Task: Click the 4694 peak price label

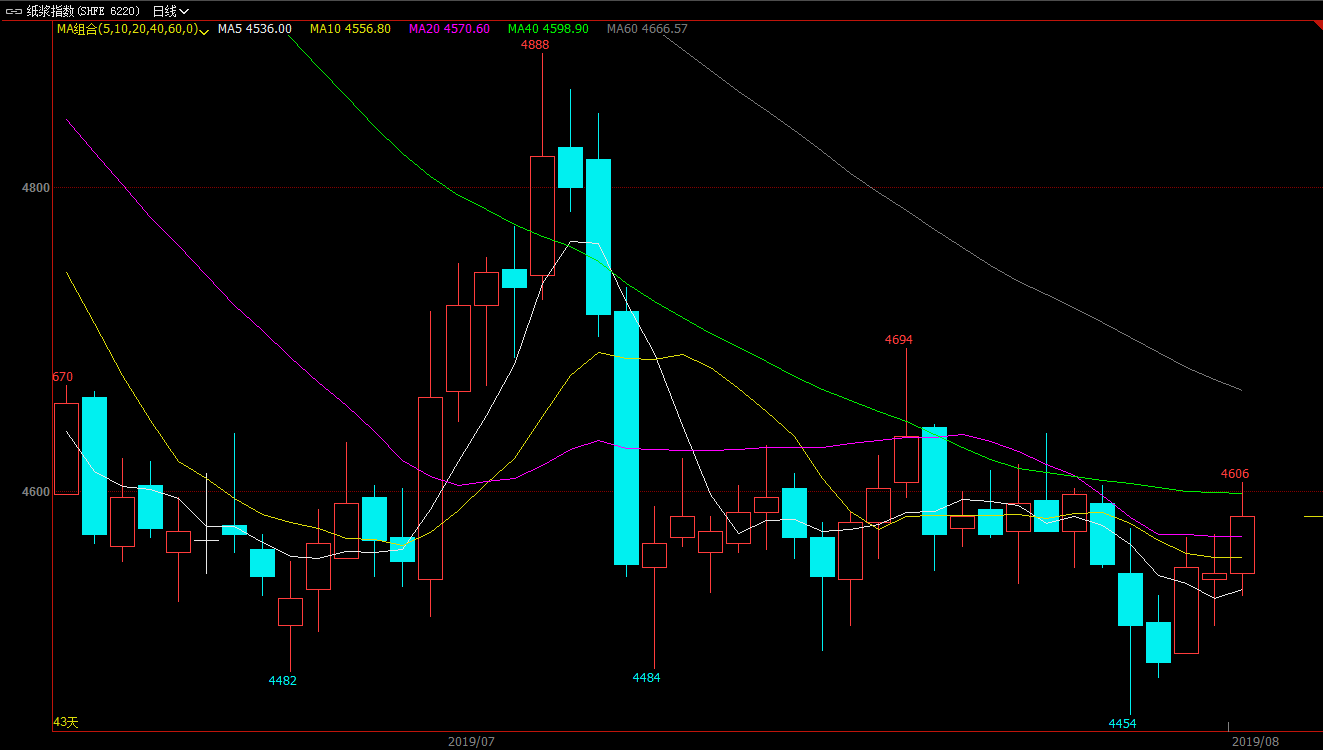Action: [x=899, y=340]
